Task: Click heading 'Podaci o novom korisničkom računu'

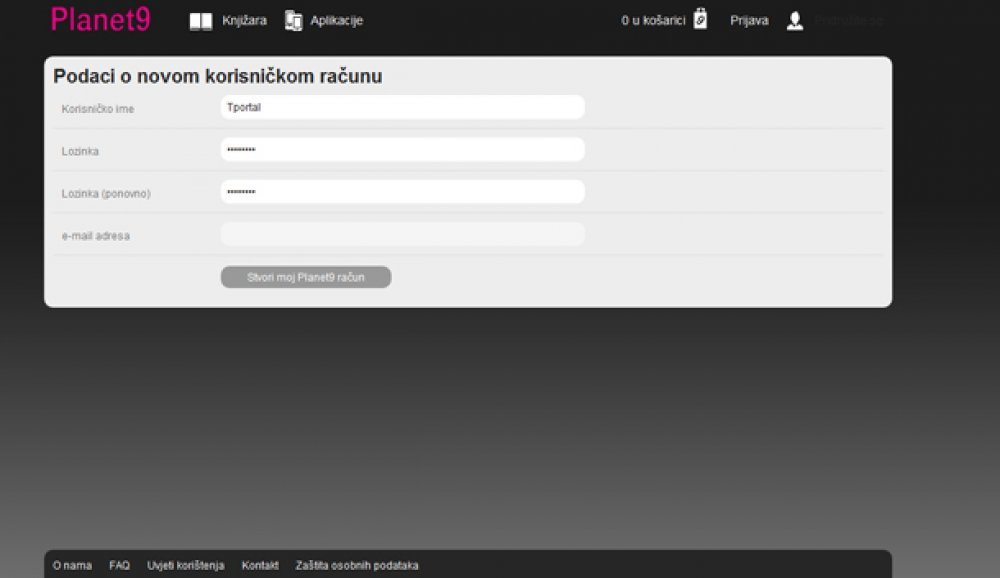Action: pos(217,76)
